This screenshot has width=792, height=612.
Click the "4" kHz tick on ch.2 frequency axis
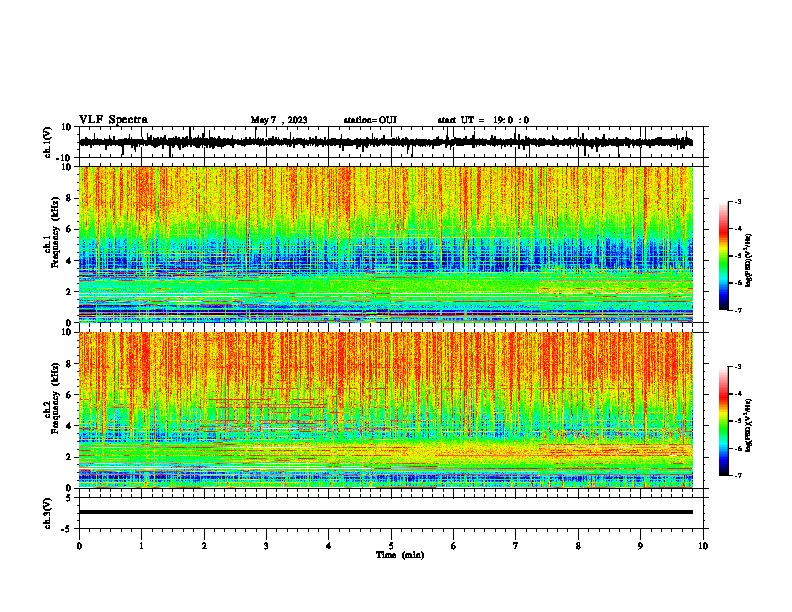point(69,426)
